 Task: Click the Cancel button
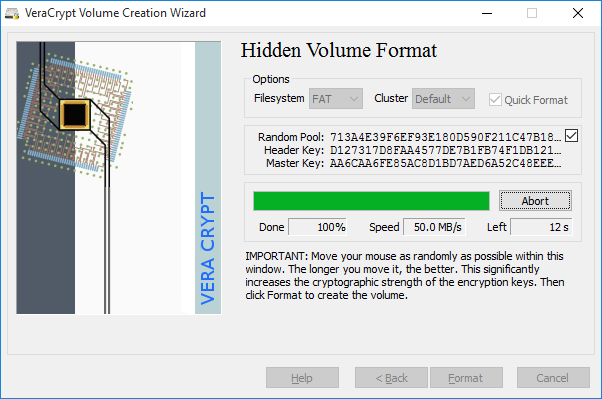553,378
